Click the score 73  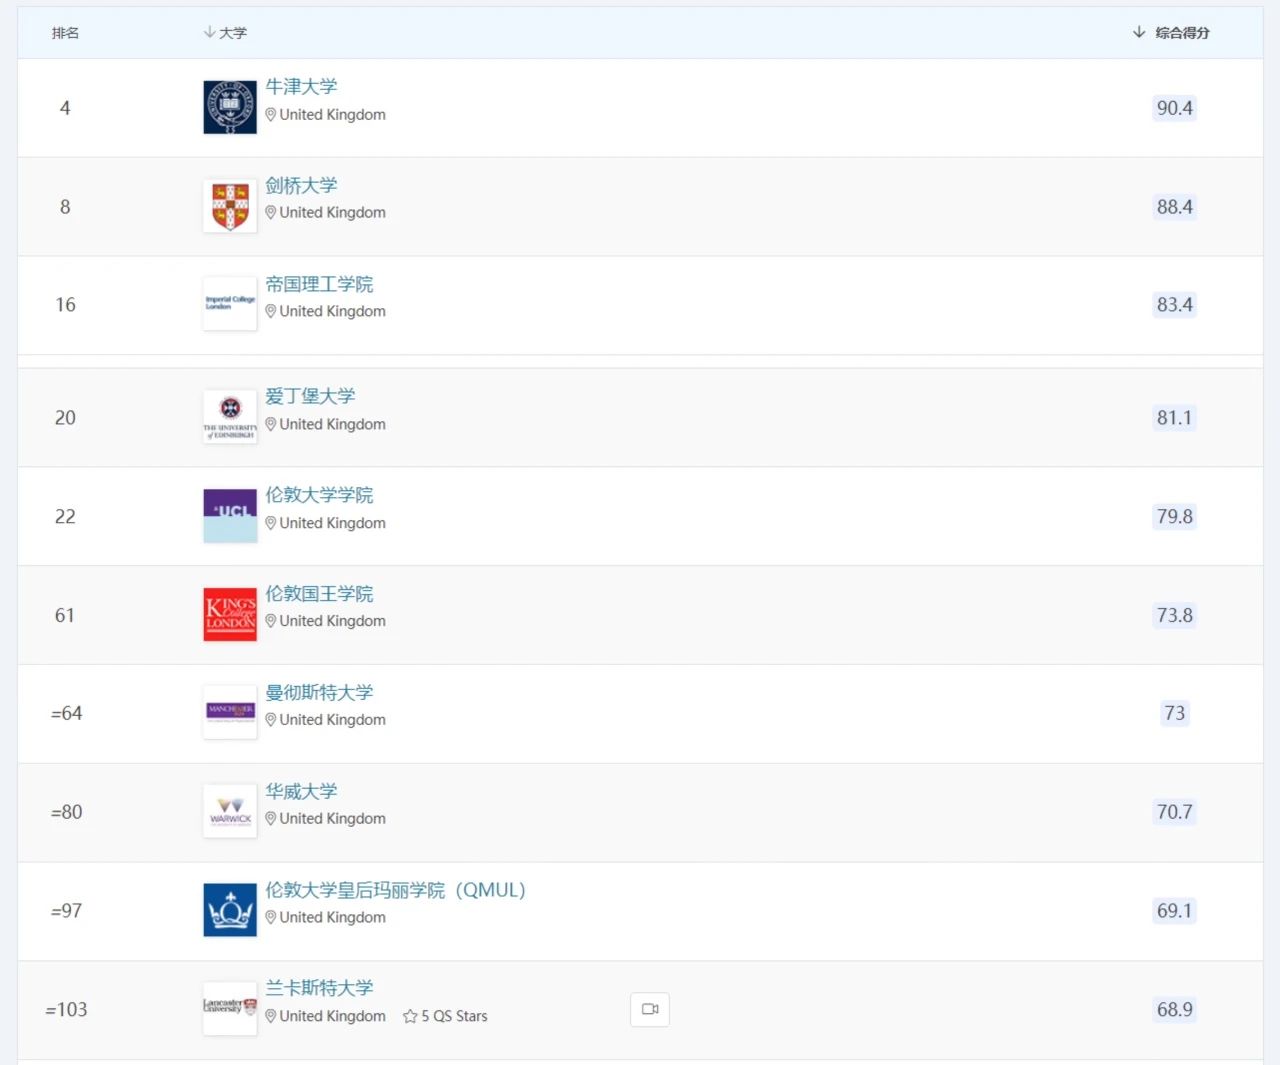1175,713
